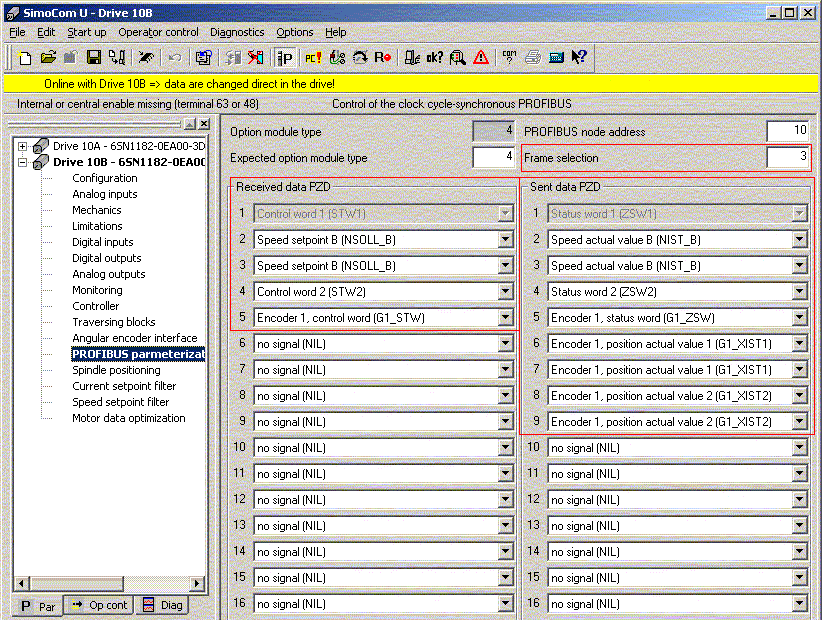Open the Start up menu
This screenshot has height=620, width=822.
[x=86, y=32]
